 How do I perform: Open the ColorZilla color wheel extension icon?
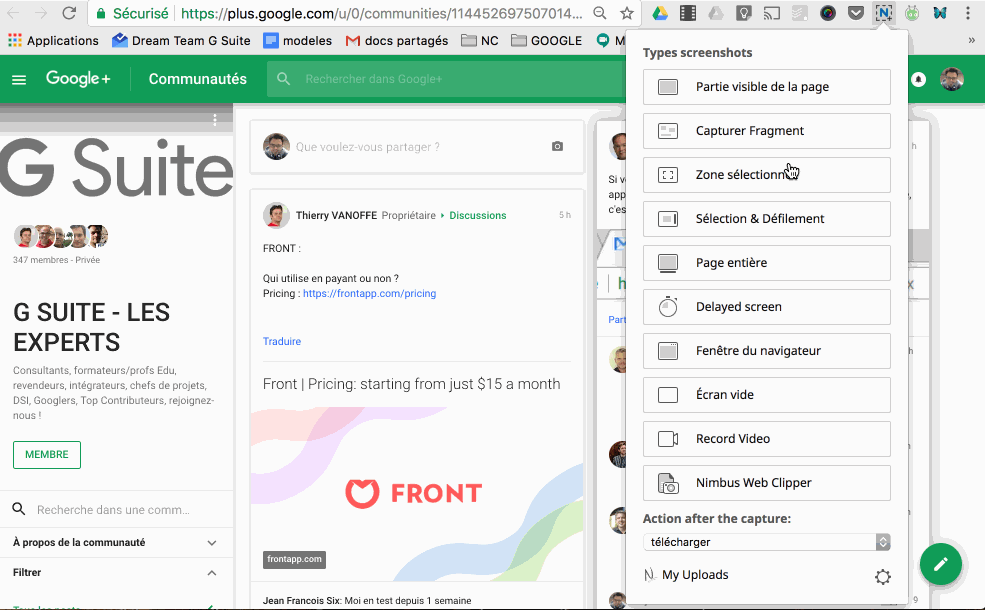[x=827, y=14]
